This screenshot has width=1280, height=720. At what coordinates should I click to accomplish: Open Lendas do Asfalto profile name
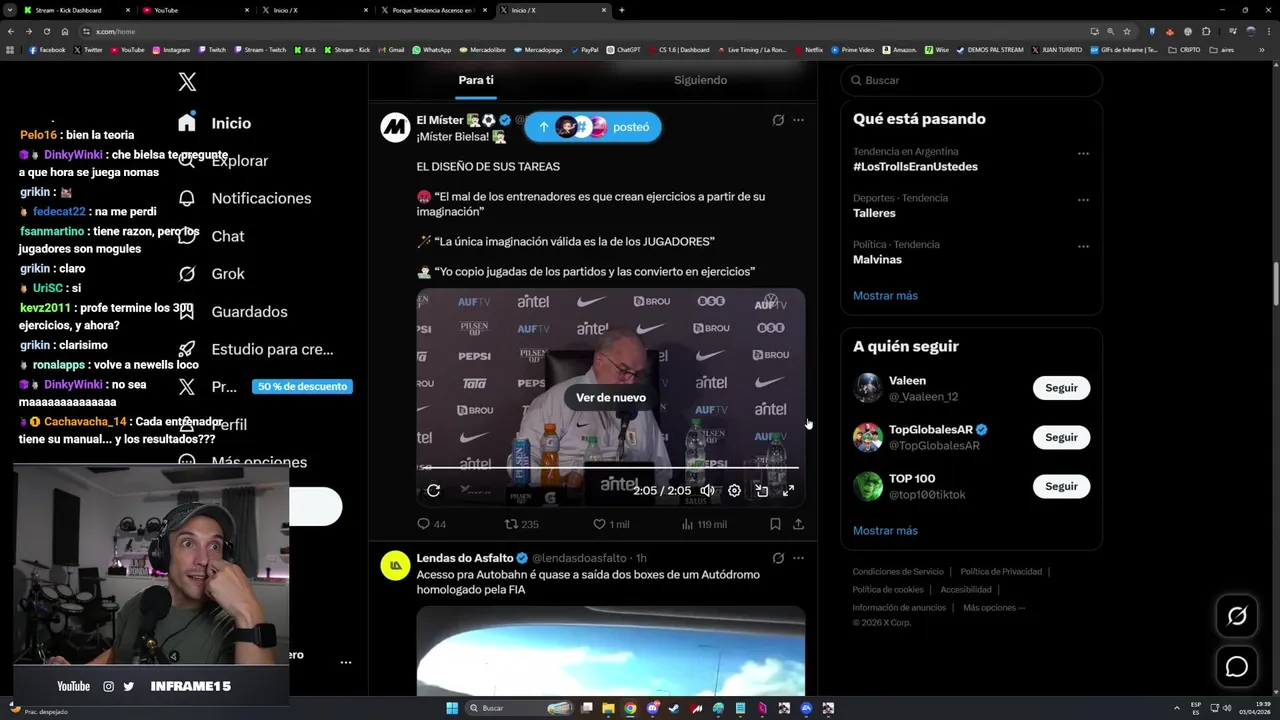pyautogui.click(x=465, y=558)
